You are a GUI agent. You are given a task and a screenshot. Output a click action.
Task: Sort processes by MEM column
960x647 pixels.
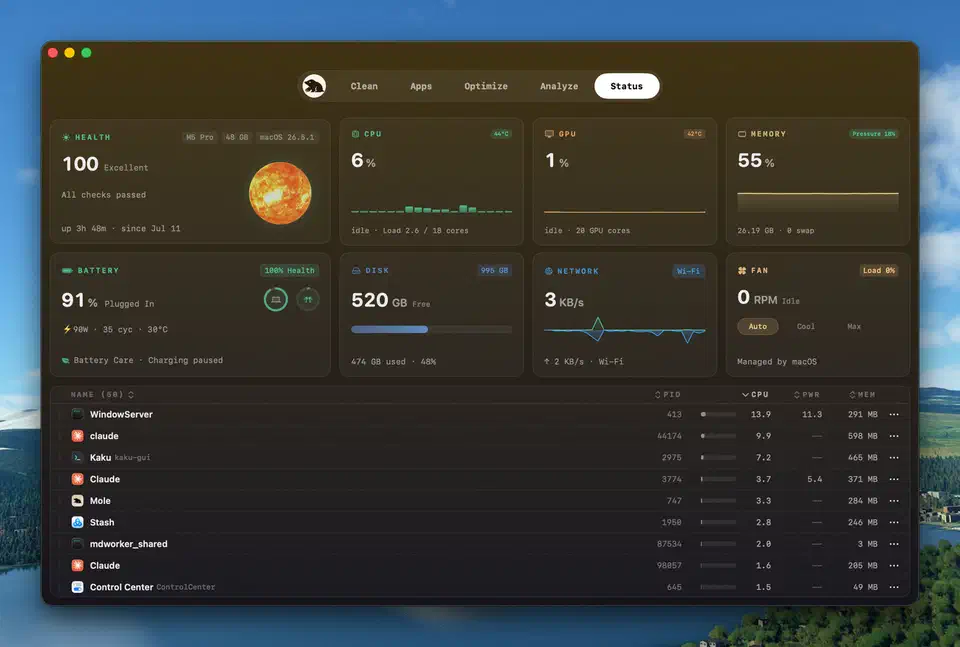[862, 395]
